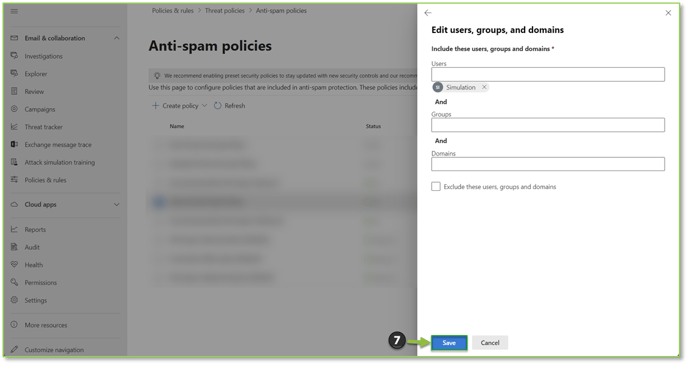Screen dimensions: 688x365
Task: Check Exclude these users, groups and domains
Action: (x=436, y=186)
